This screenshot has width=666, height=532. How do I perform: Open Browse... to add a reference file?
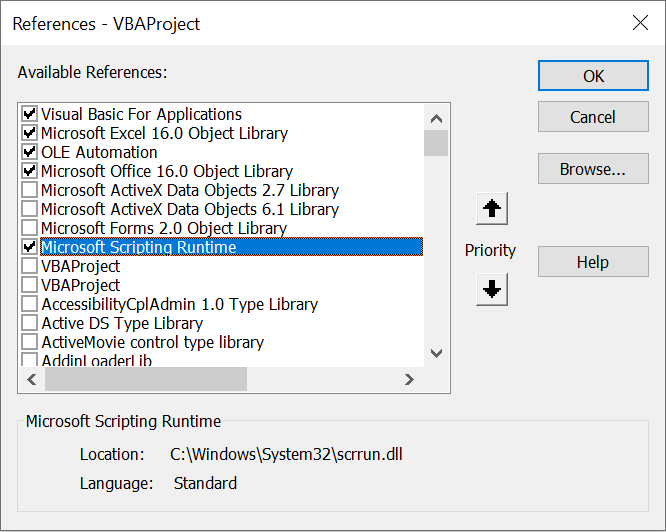pyautogui.click(x=593, y=169)
